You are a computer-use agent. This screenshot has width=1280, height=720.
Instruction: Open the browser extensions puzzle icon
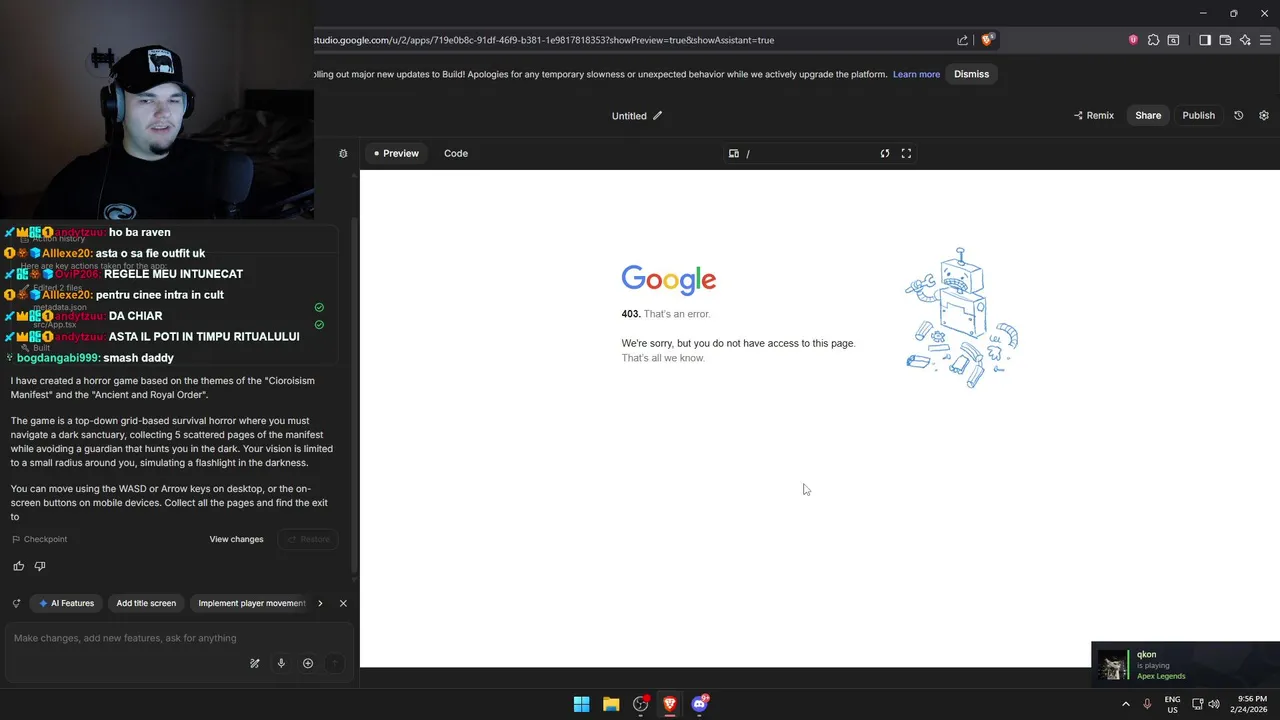(x=1153, y=40)
